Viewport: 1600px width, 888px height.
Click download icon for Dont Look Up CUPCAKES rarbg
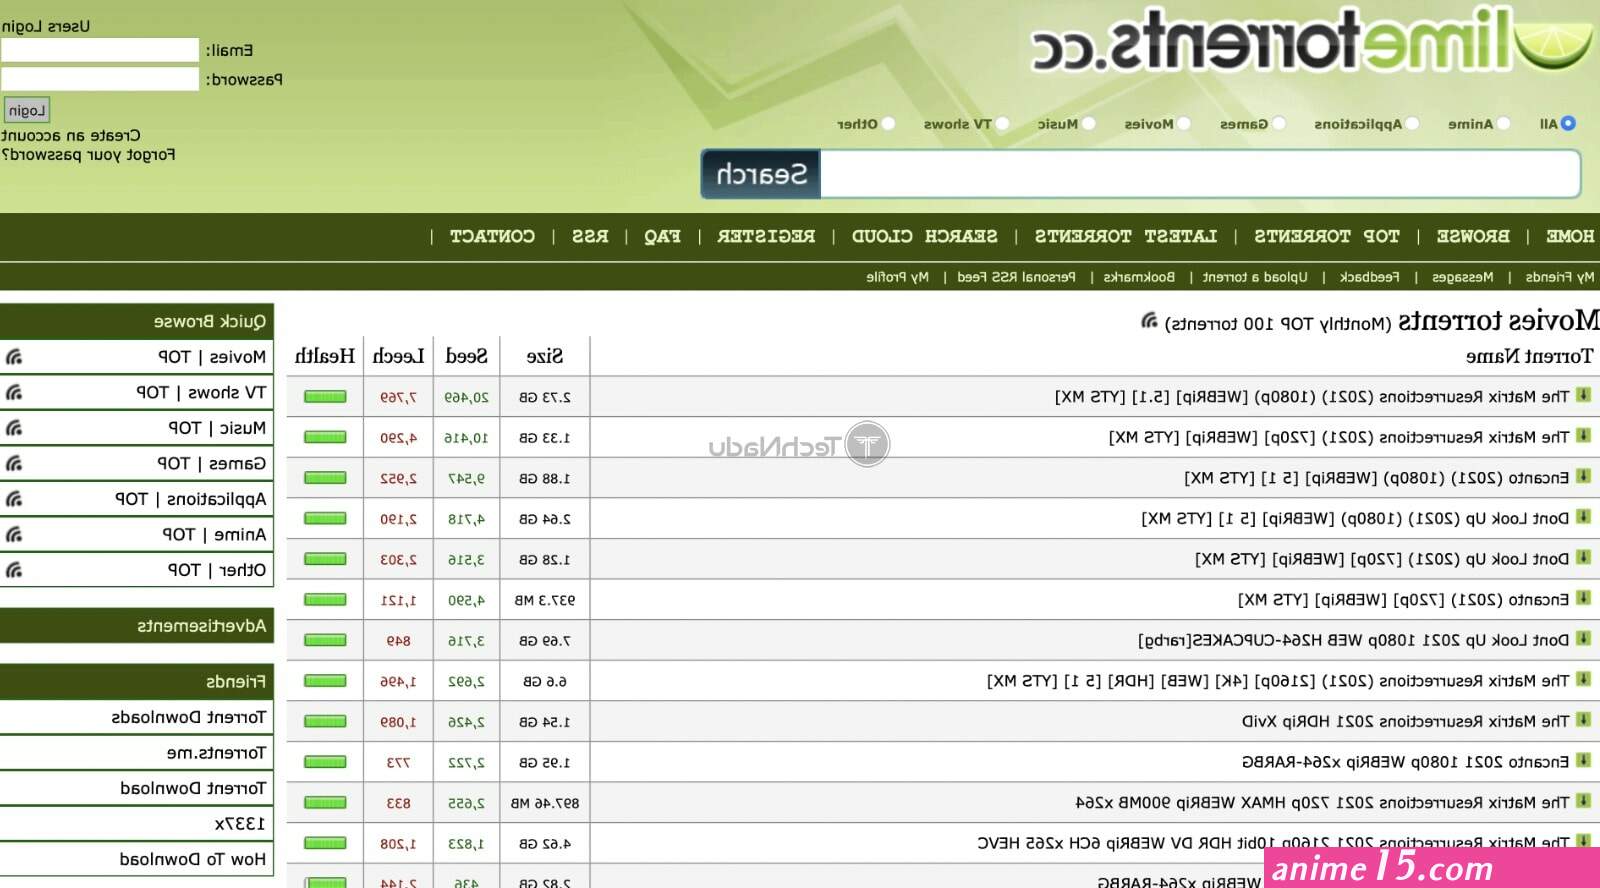tap(1584, 639)
